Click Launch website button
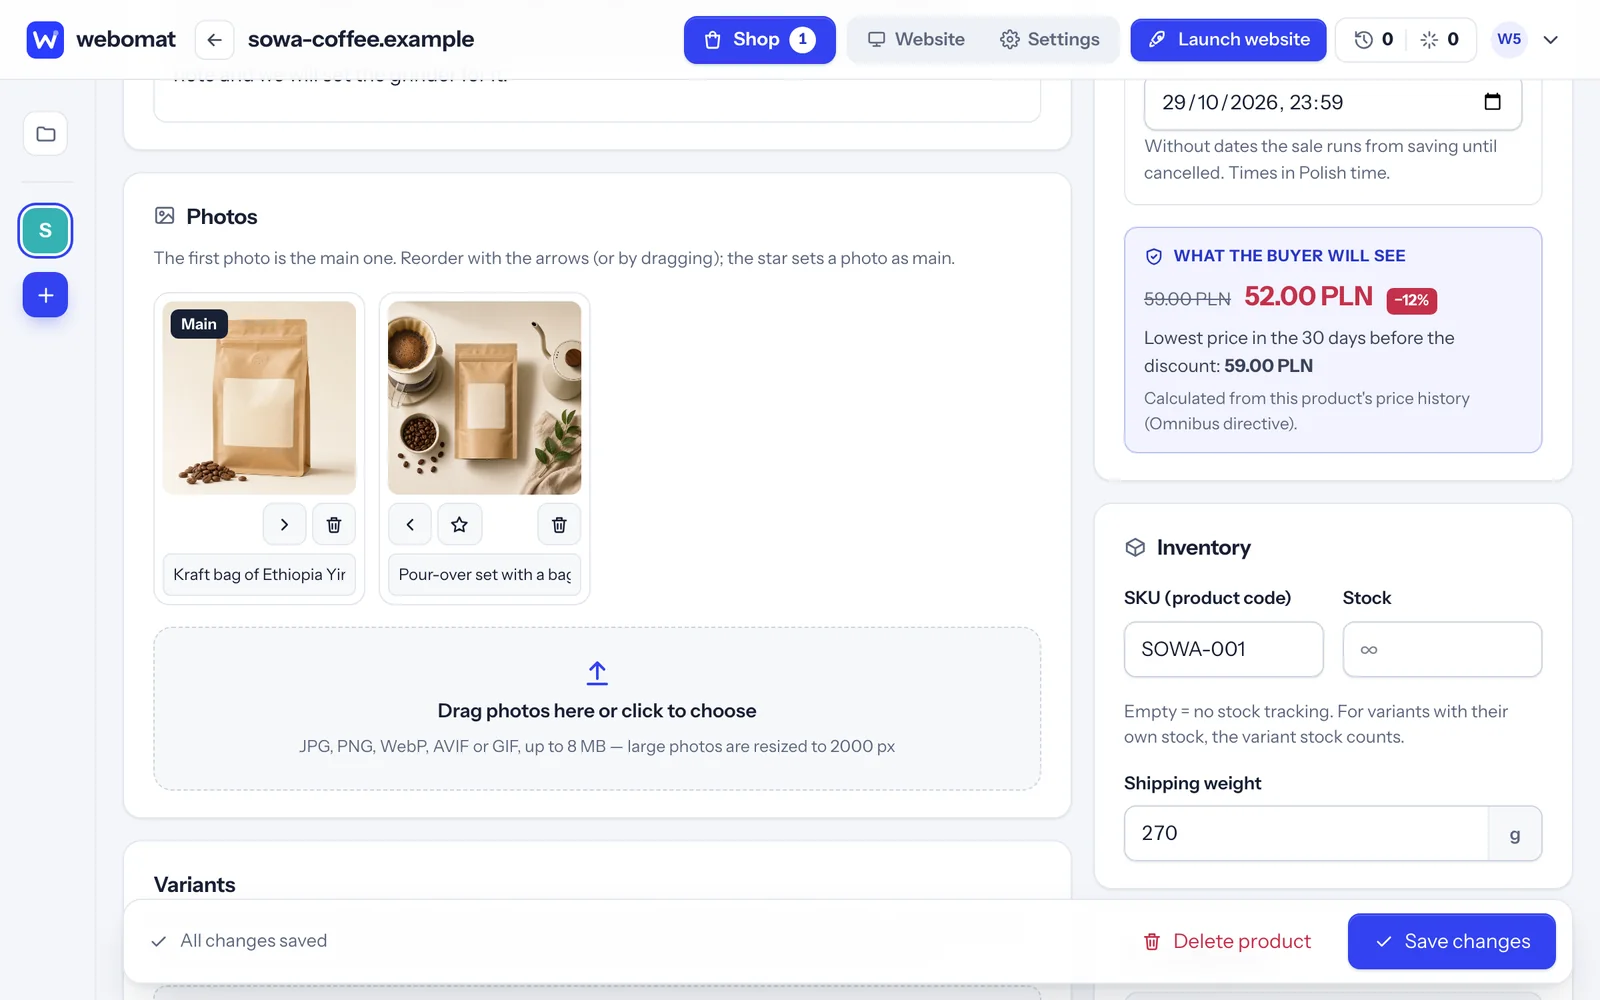The width and height of the screenshot is (1600, 1000). point(1228,40)
